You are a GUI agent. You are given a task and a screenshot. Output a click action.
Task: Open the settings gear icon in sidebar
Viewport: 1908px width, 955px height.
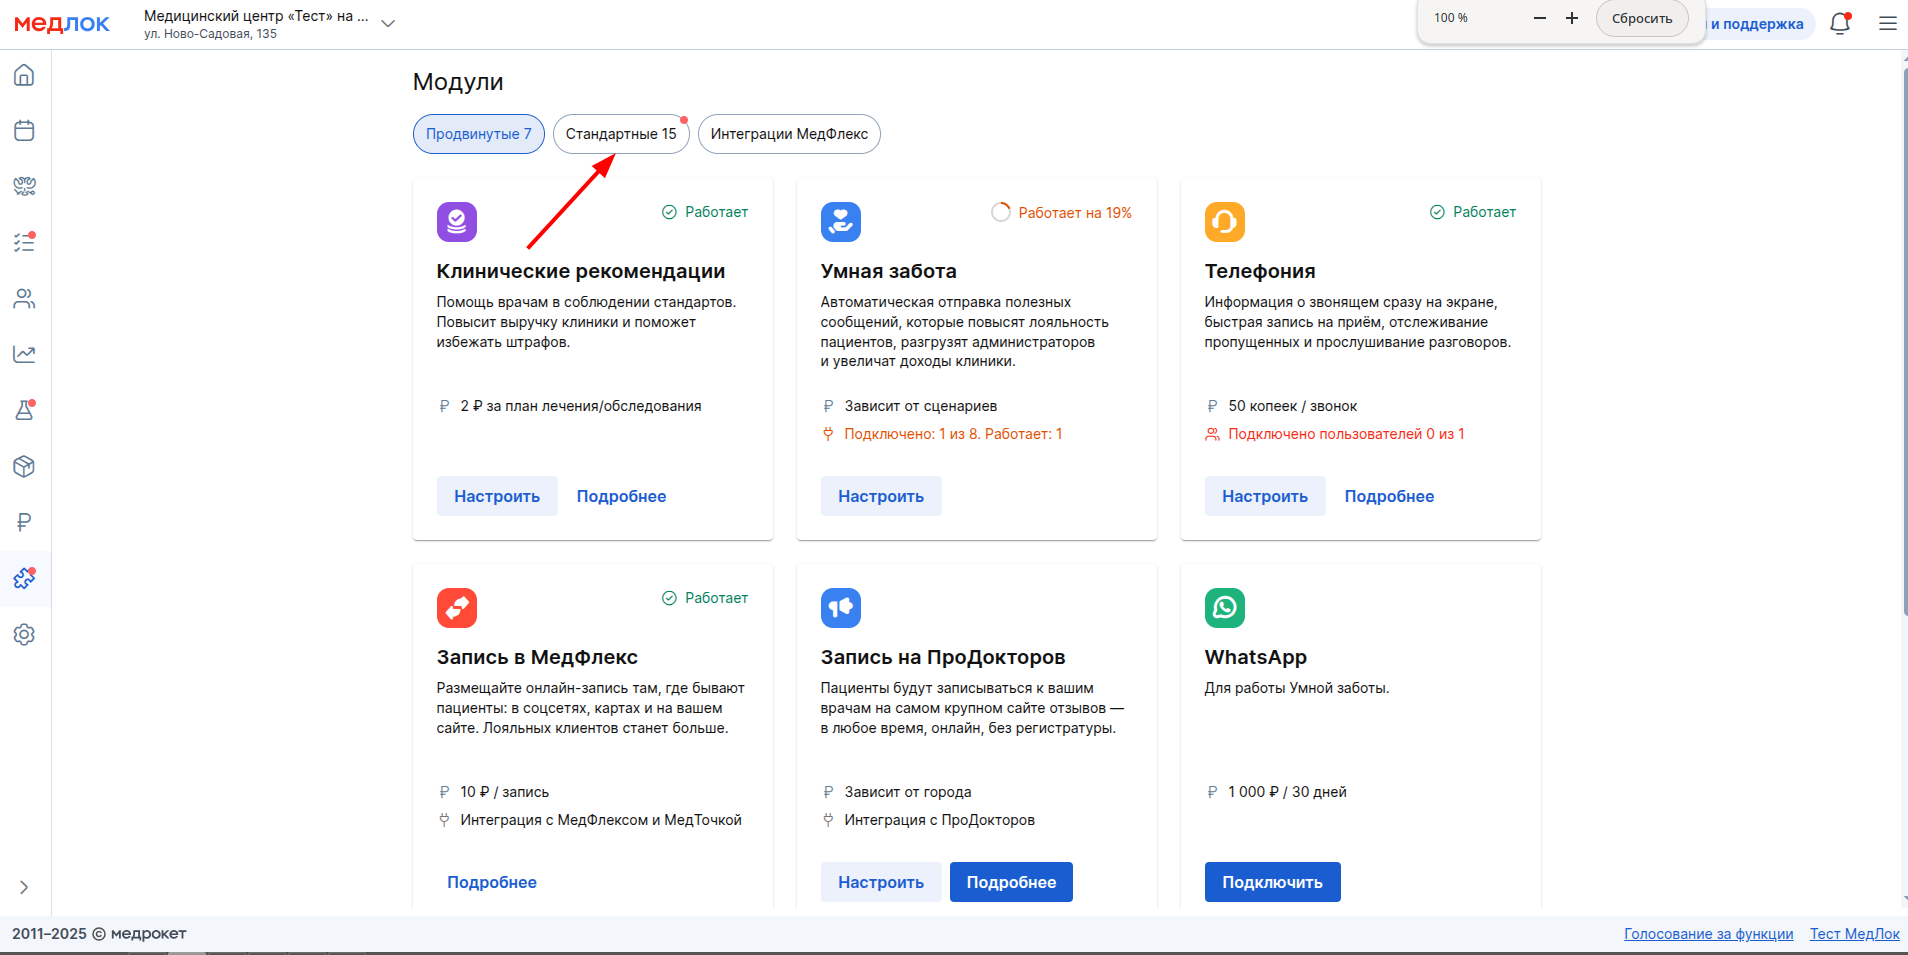tap(24, 634)
